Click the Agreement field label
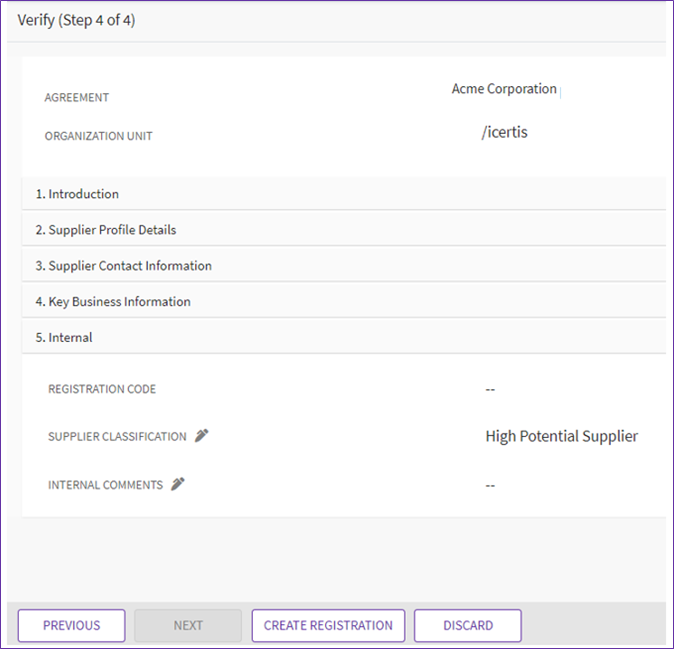Image resolution: width=674 pixels, height=649 pixels. (x=77, y=98)
